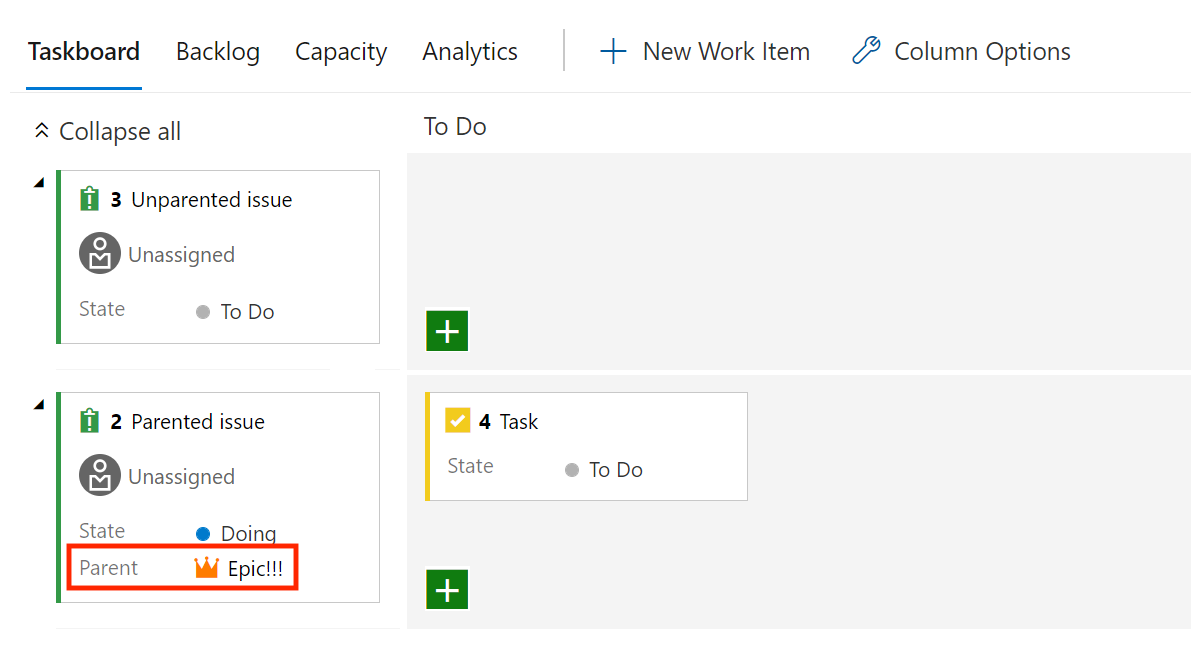
Task: Switch to the Backlog tab
Action: (217, 52)
